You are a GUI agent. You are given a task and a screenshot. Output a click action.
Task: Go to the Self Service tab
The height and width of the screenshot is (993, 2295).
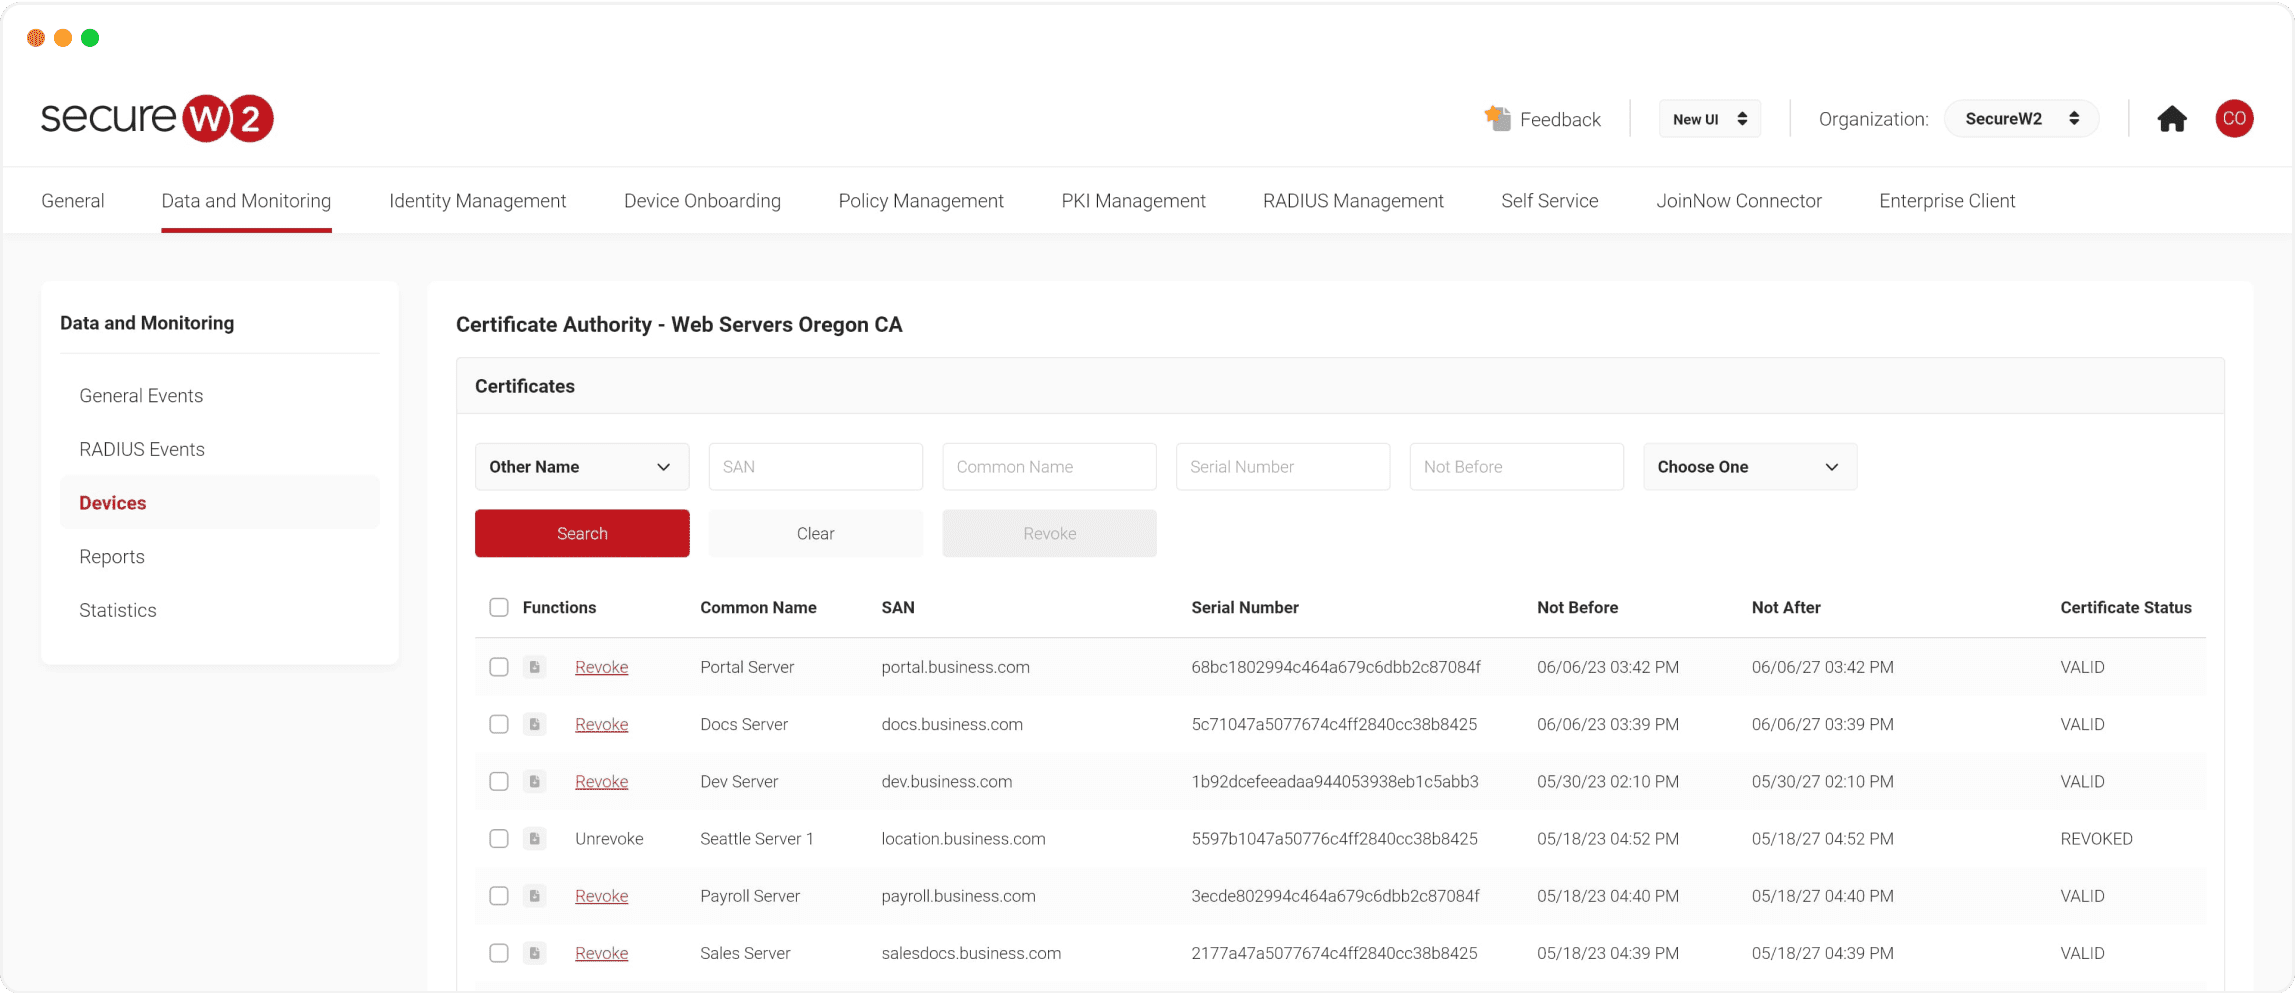tap(1549, 201)
